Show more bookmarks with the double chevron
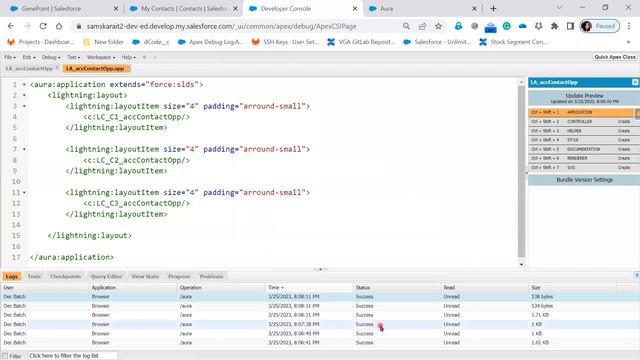The image size is (640, 360). coord(628,42)
